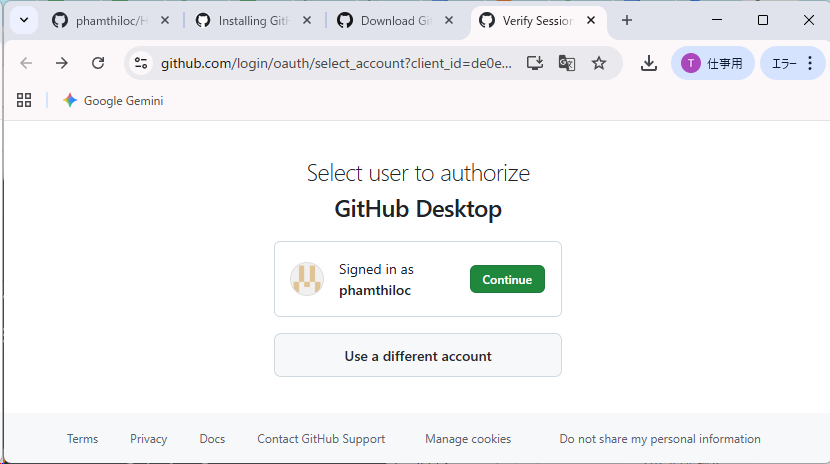Screen dimensions: 830x464
Task: Click the install app icon in address bar
Action: click(535, 63)
